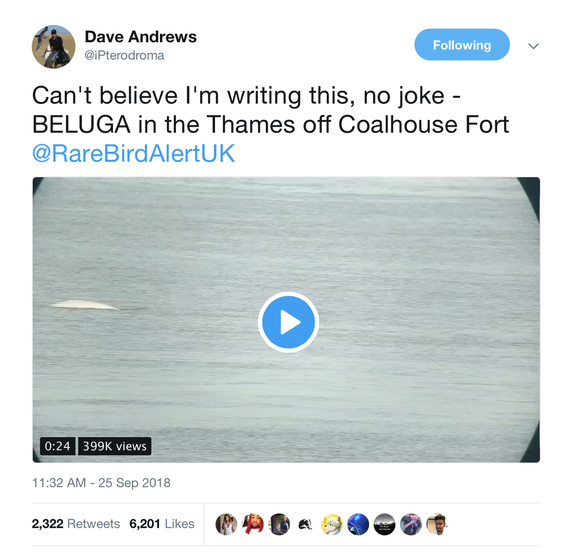Toggle the Following button off
Image resolution: width=569 pixels, height=554 pixels.
462,45
